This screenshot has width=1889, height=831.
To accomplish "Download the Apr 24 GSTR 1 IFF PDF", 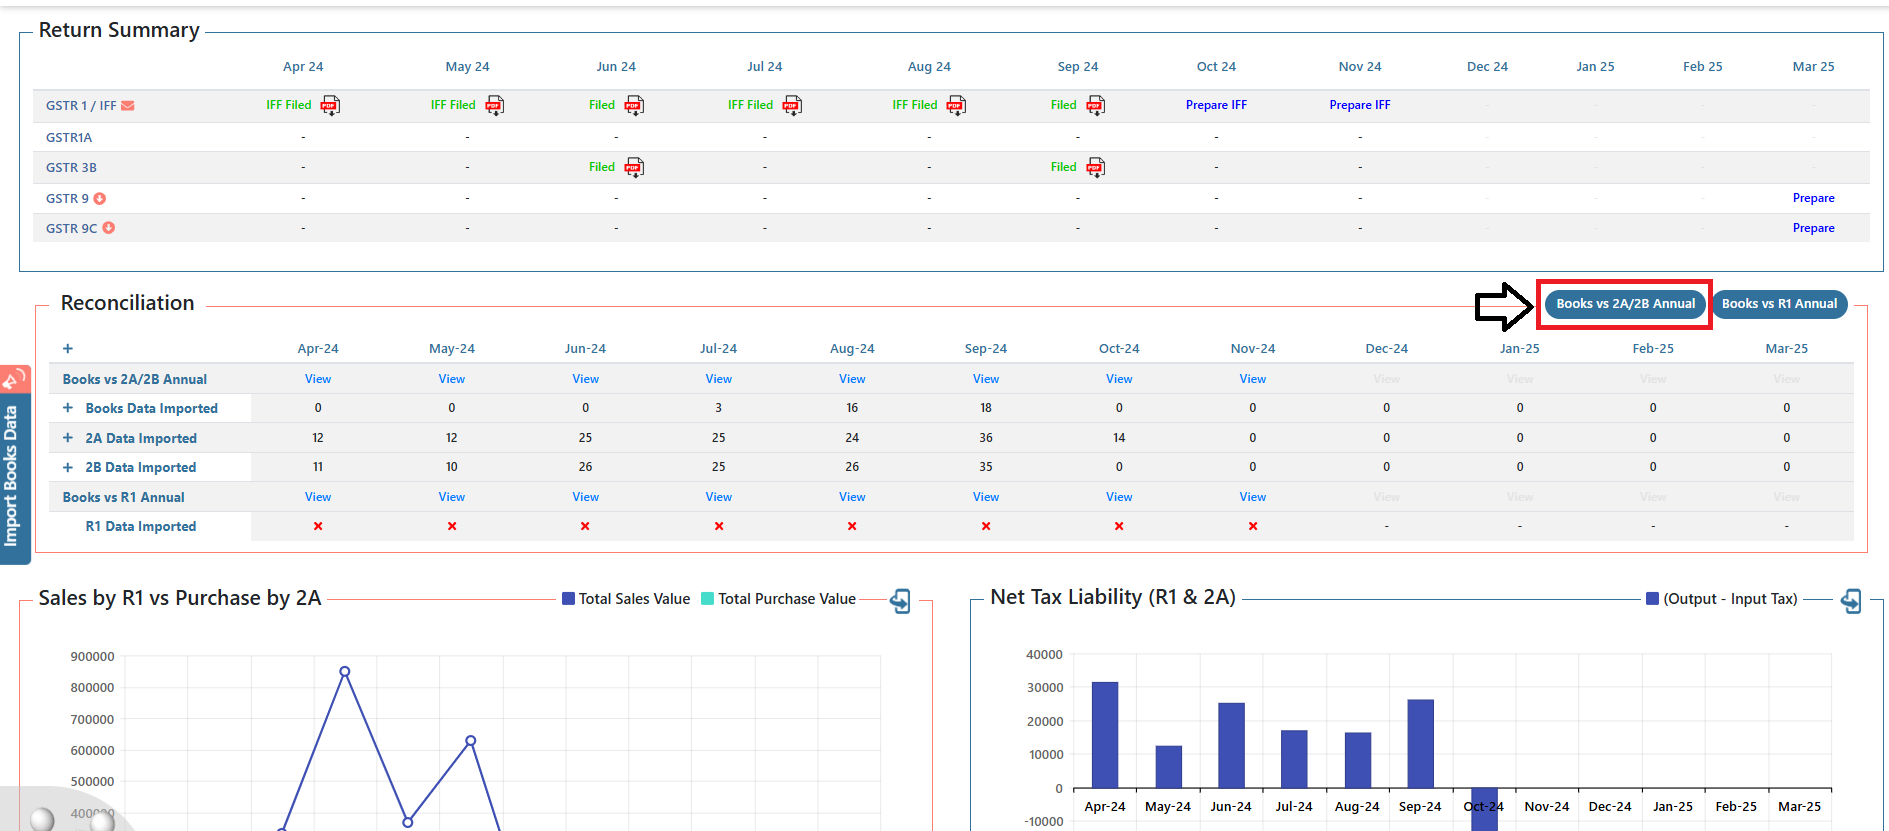I will (330, 105).
